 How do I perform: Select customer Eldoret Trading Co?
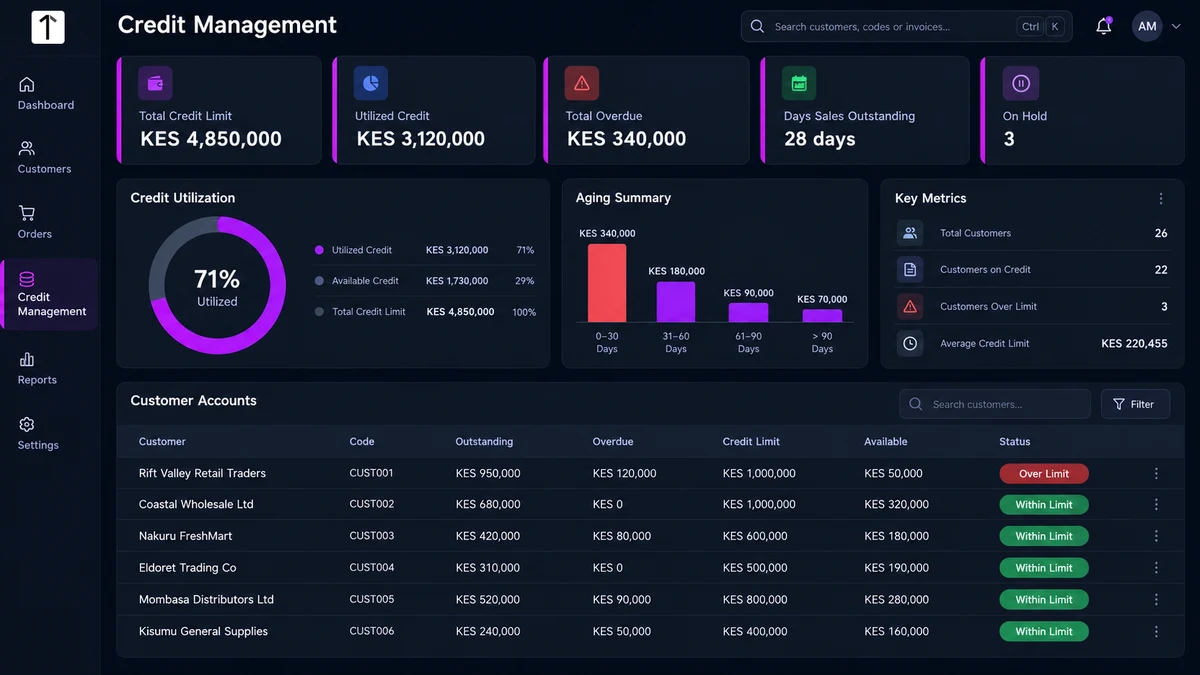188,568
